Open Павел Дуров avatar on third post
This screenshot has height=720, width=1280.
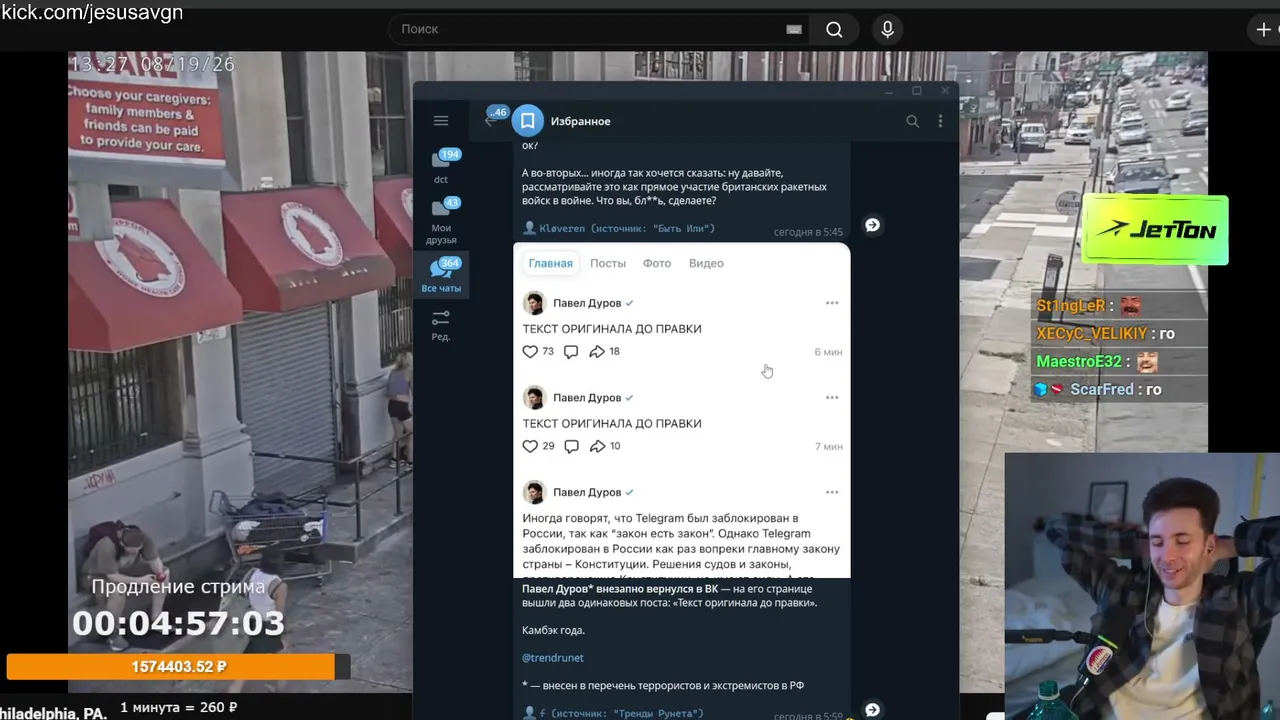tap(534, 492)
